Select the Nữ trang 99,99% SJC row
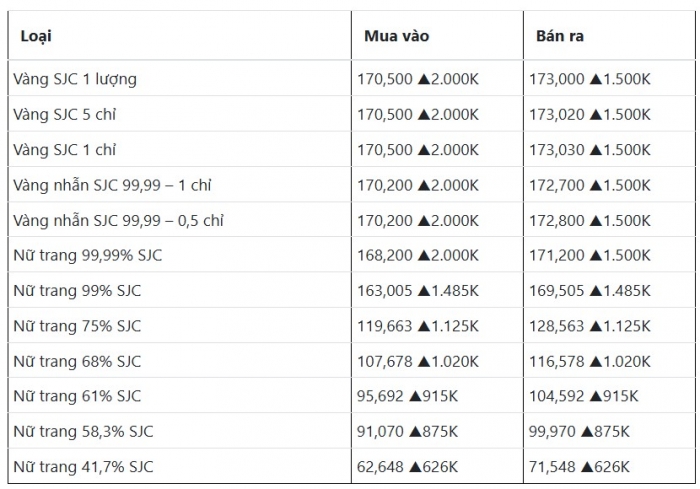Image resolution: width=700 pixels, height=489 pixels. pyautogui.click(x=87, y=256)
